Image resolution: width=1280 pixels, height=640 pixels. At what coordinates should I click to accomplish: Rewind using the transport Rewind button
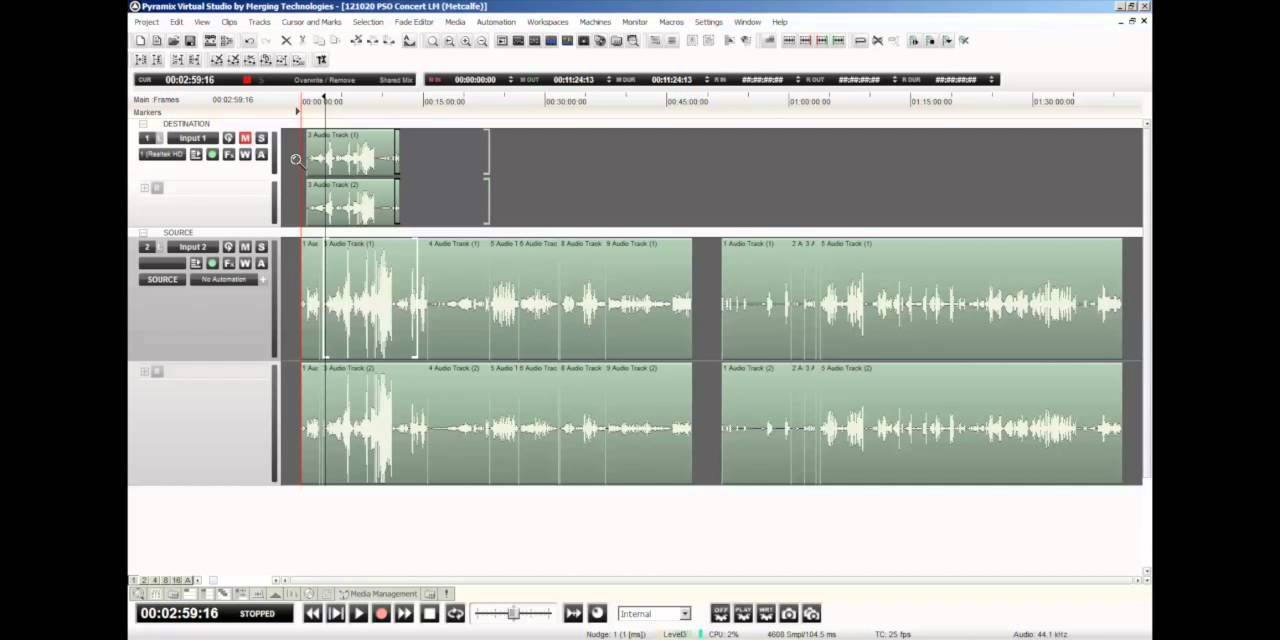[x=313, y=614]
